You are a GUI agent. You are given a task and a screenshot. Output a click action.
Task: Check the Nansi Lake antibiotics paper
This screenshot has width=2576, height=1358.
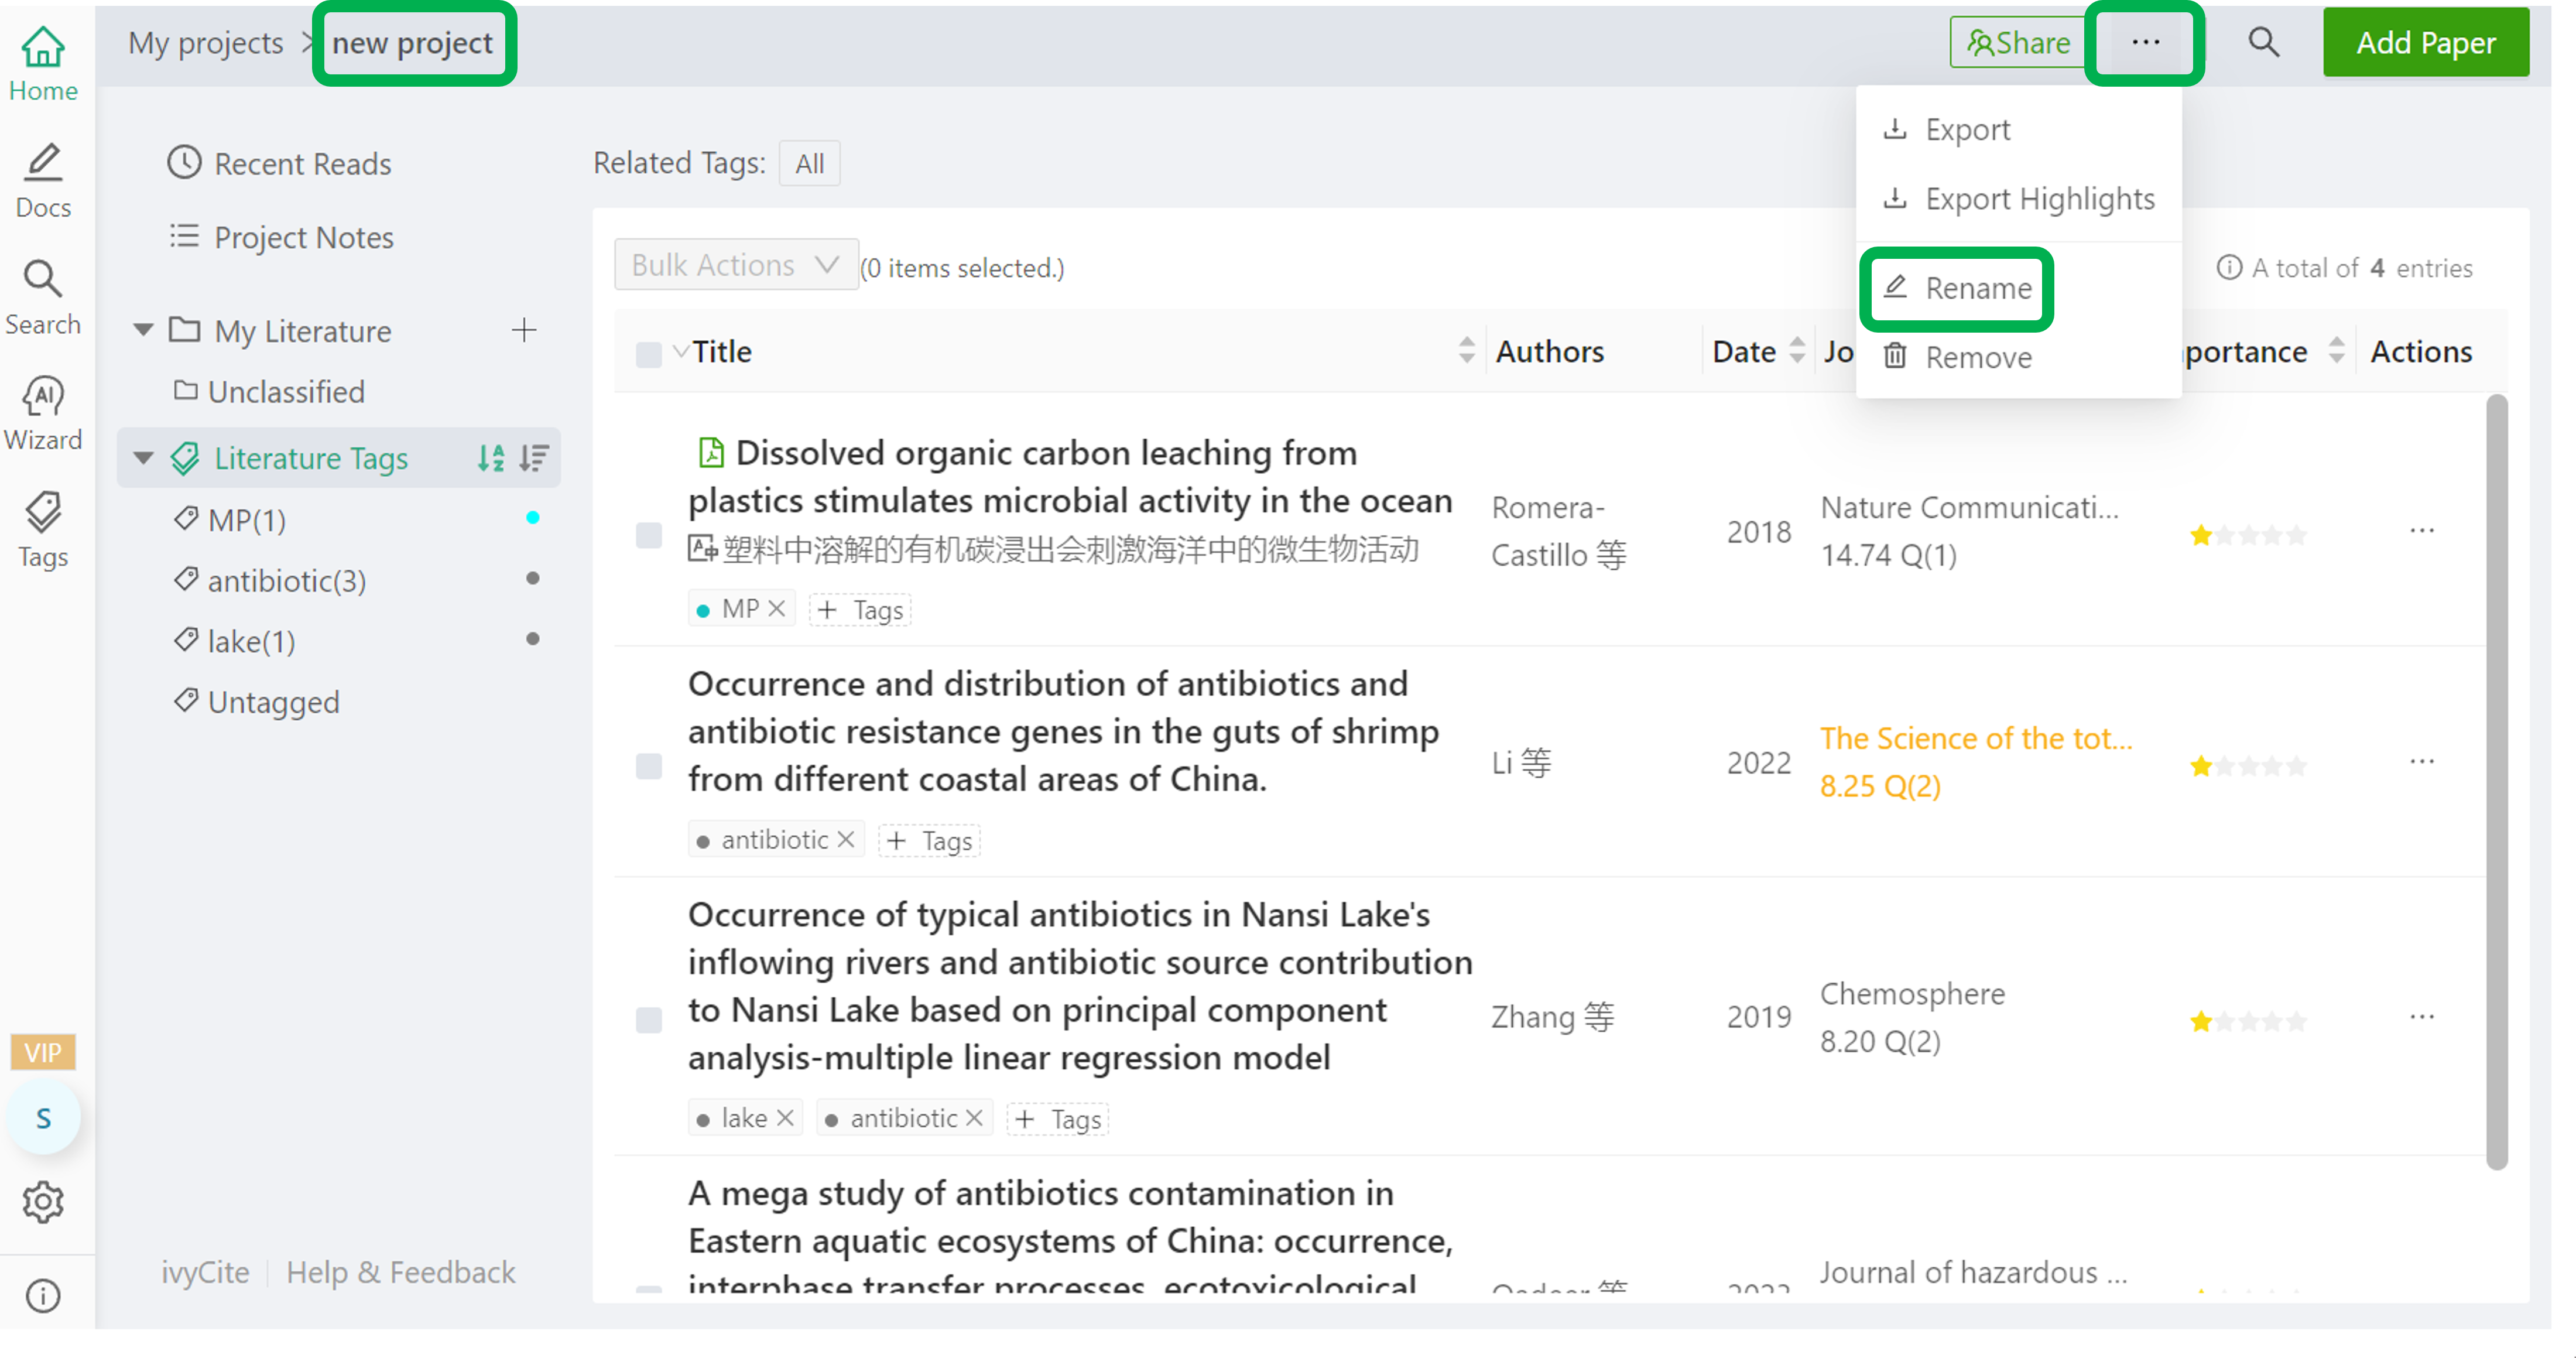(649, 1020)
